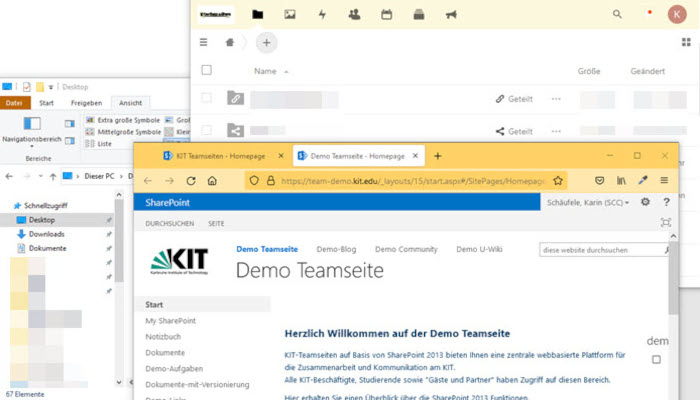The width and height of the screenshot is (700, 400).
Task: Open the Calendar icon in top bar
Action: point(386,14)
